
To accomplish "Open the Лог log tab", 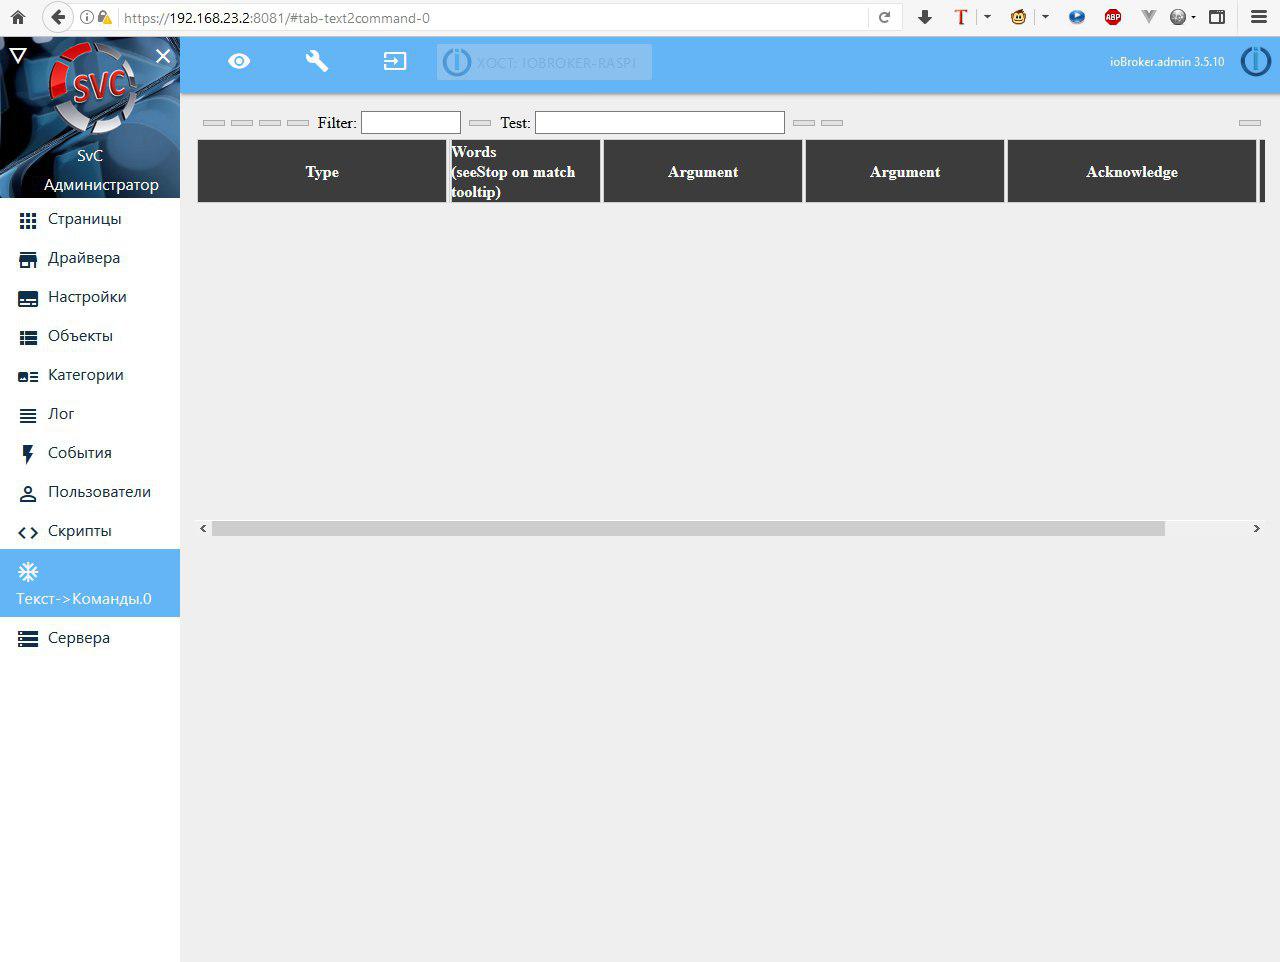I will coord(90,414).
